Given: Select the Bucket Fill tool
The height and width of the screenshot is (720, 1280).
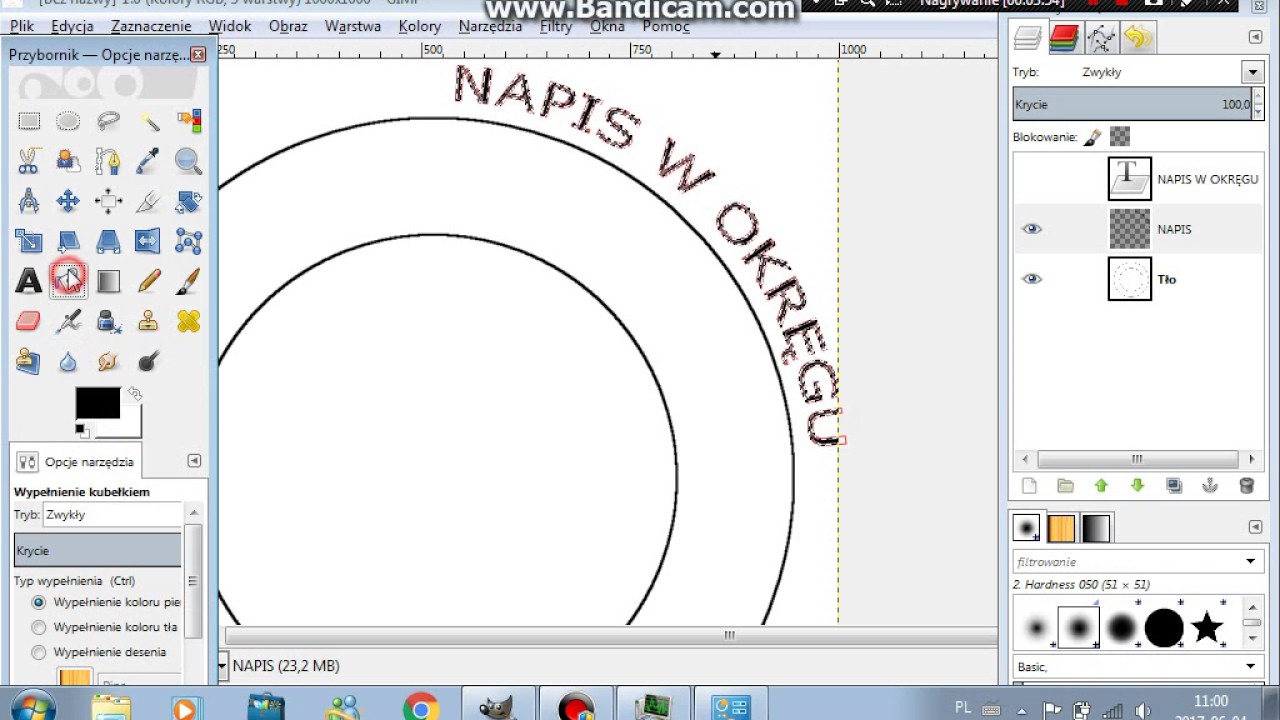Looking at the screenshot, I should coord(68,281).
